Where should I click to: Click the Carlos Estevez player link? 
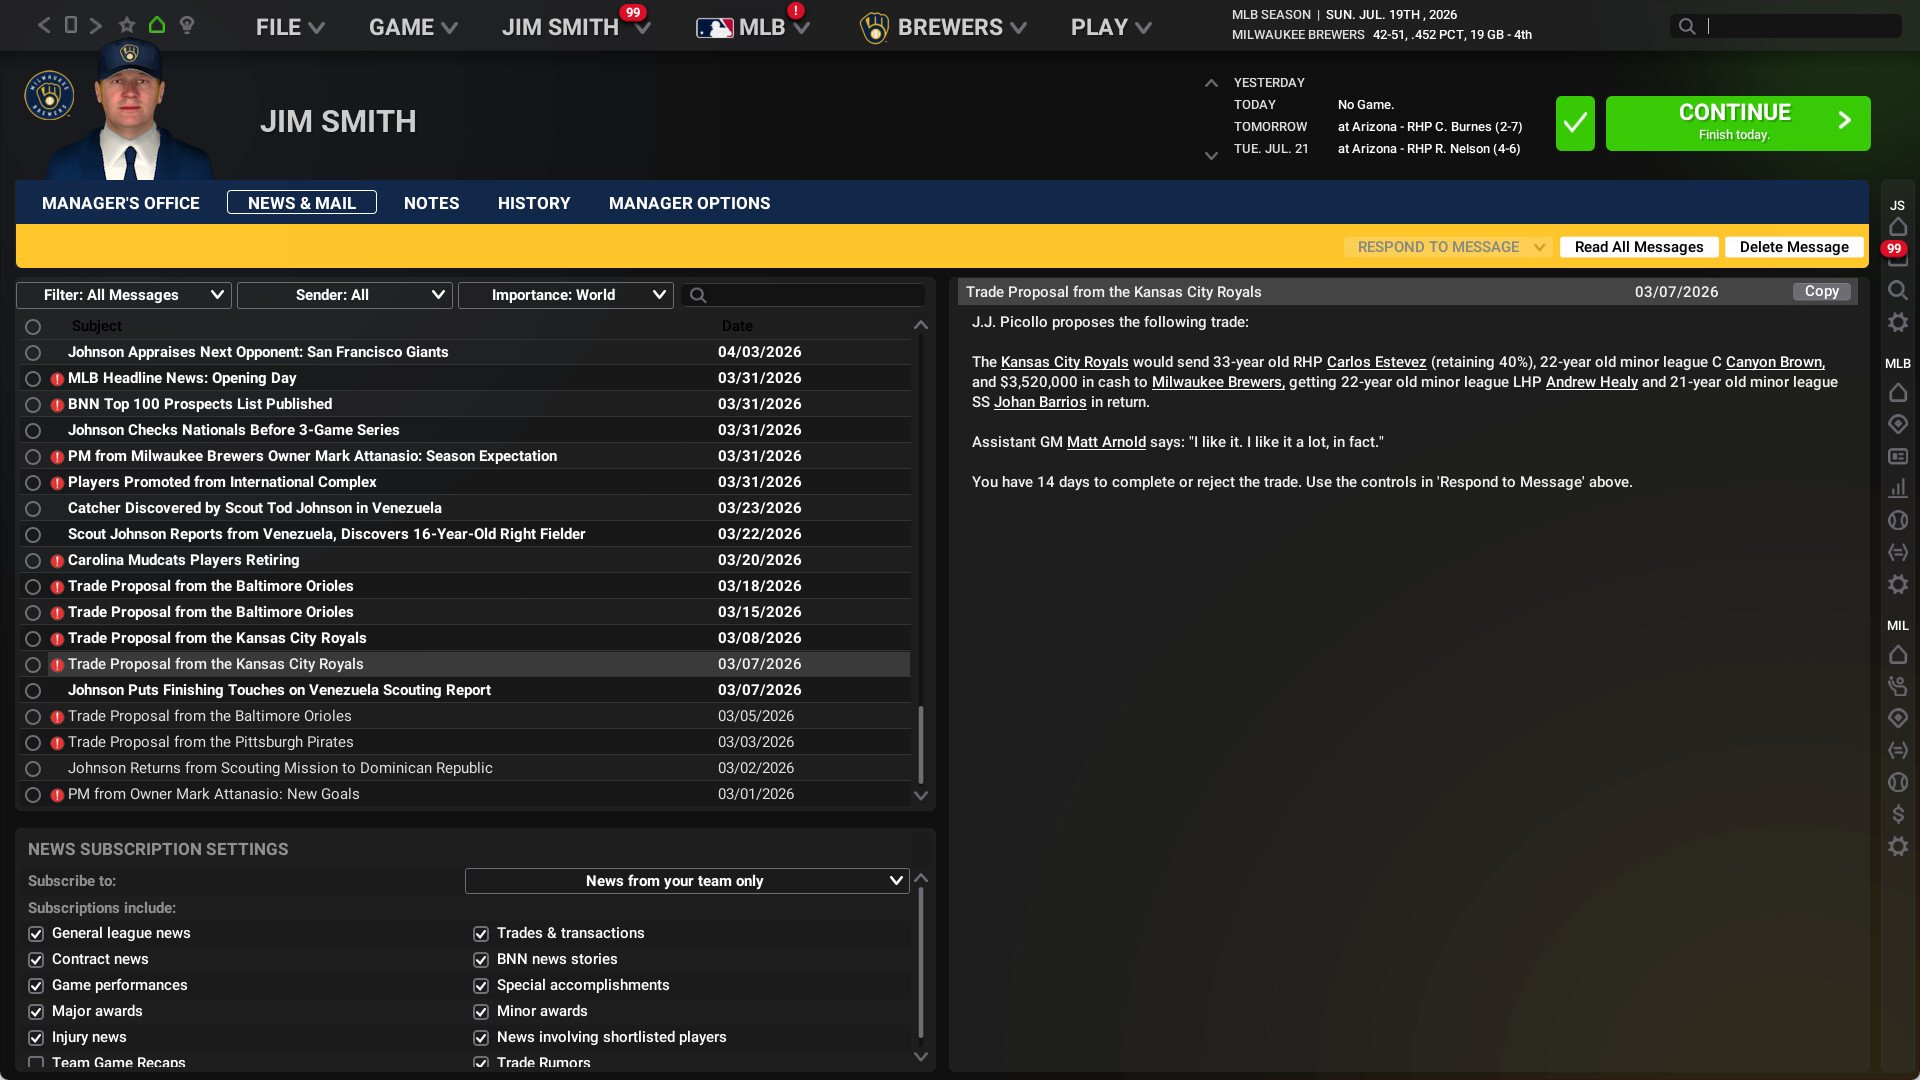click(x=1378, y=362)
